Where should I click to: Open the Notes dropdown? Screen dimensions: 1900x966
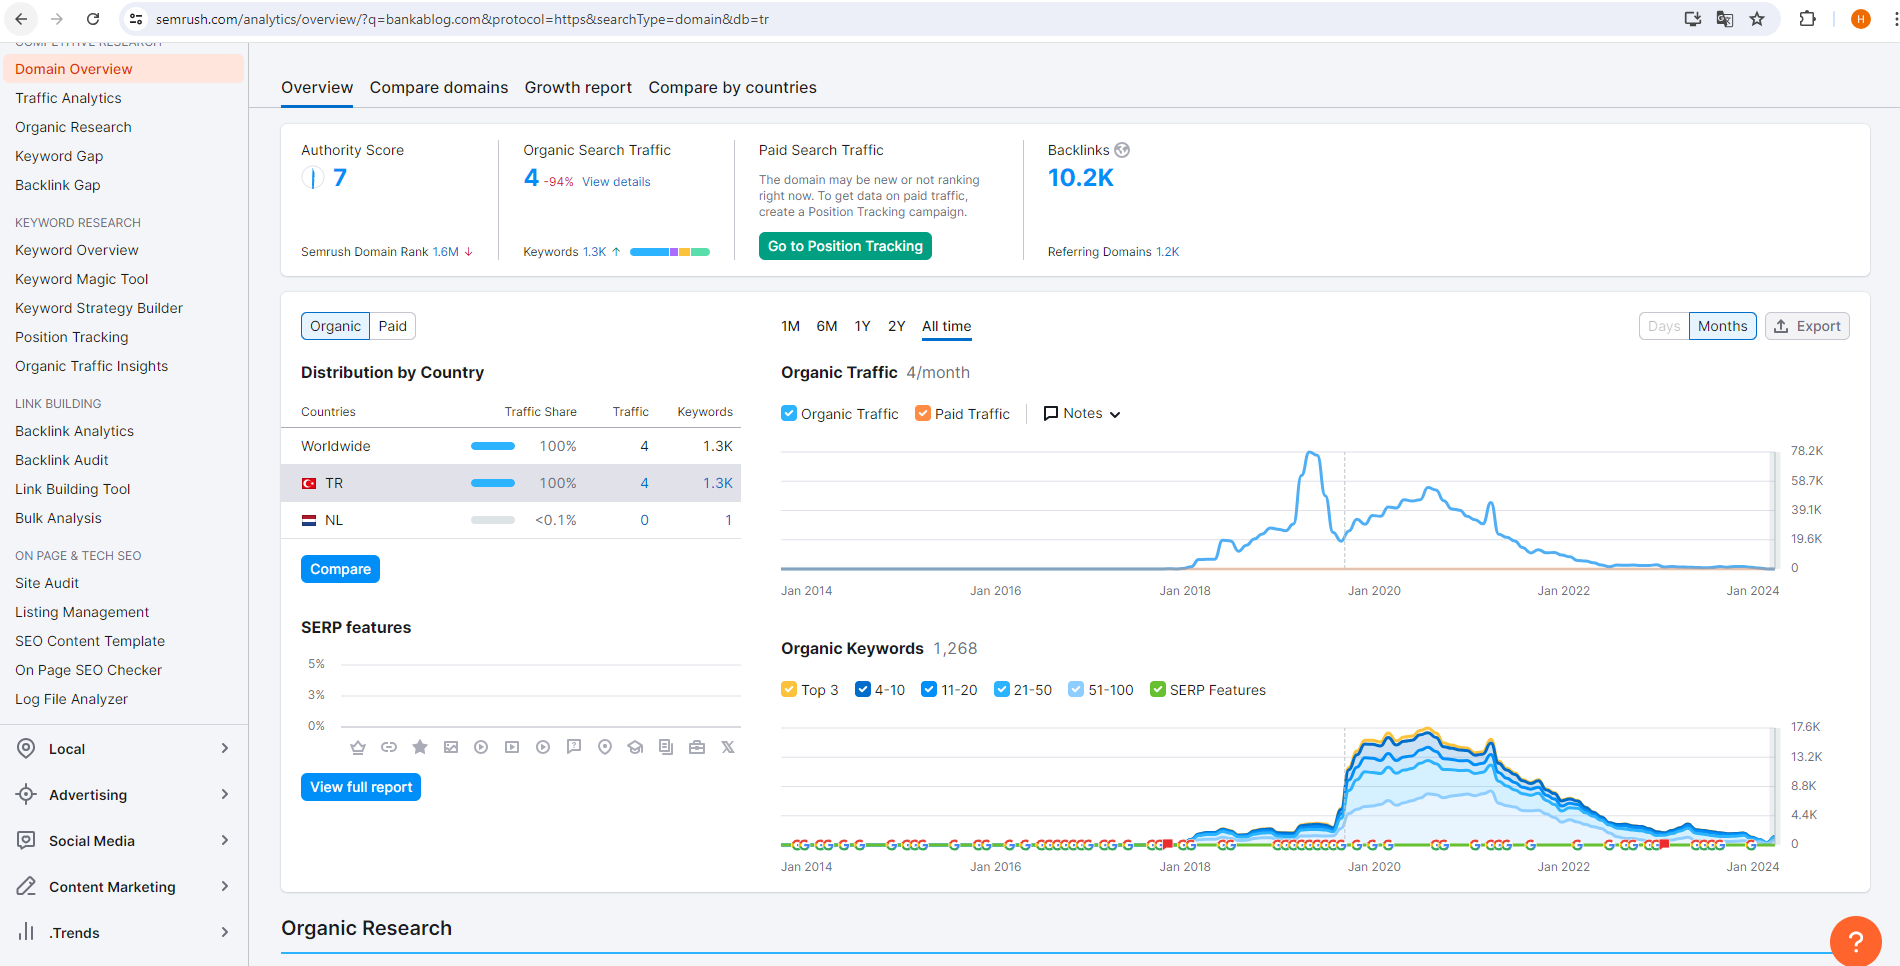point(1082,413)
